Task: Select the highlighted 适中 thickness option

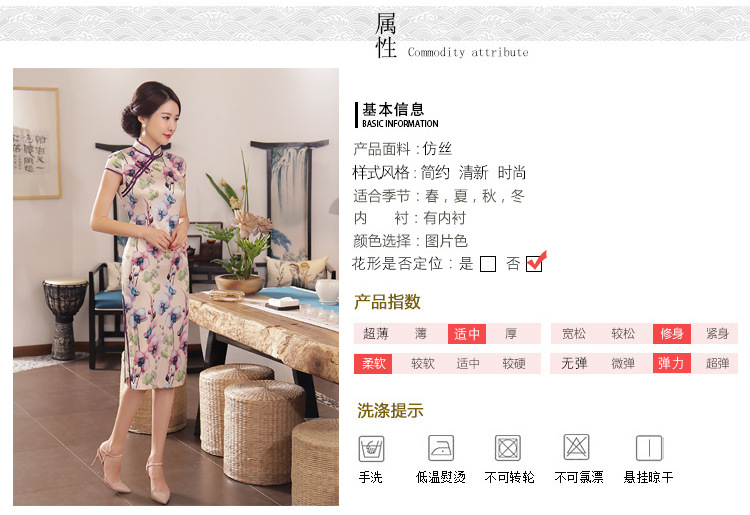Action: coord(466,334)
